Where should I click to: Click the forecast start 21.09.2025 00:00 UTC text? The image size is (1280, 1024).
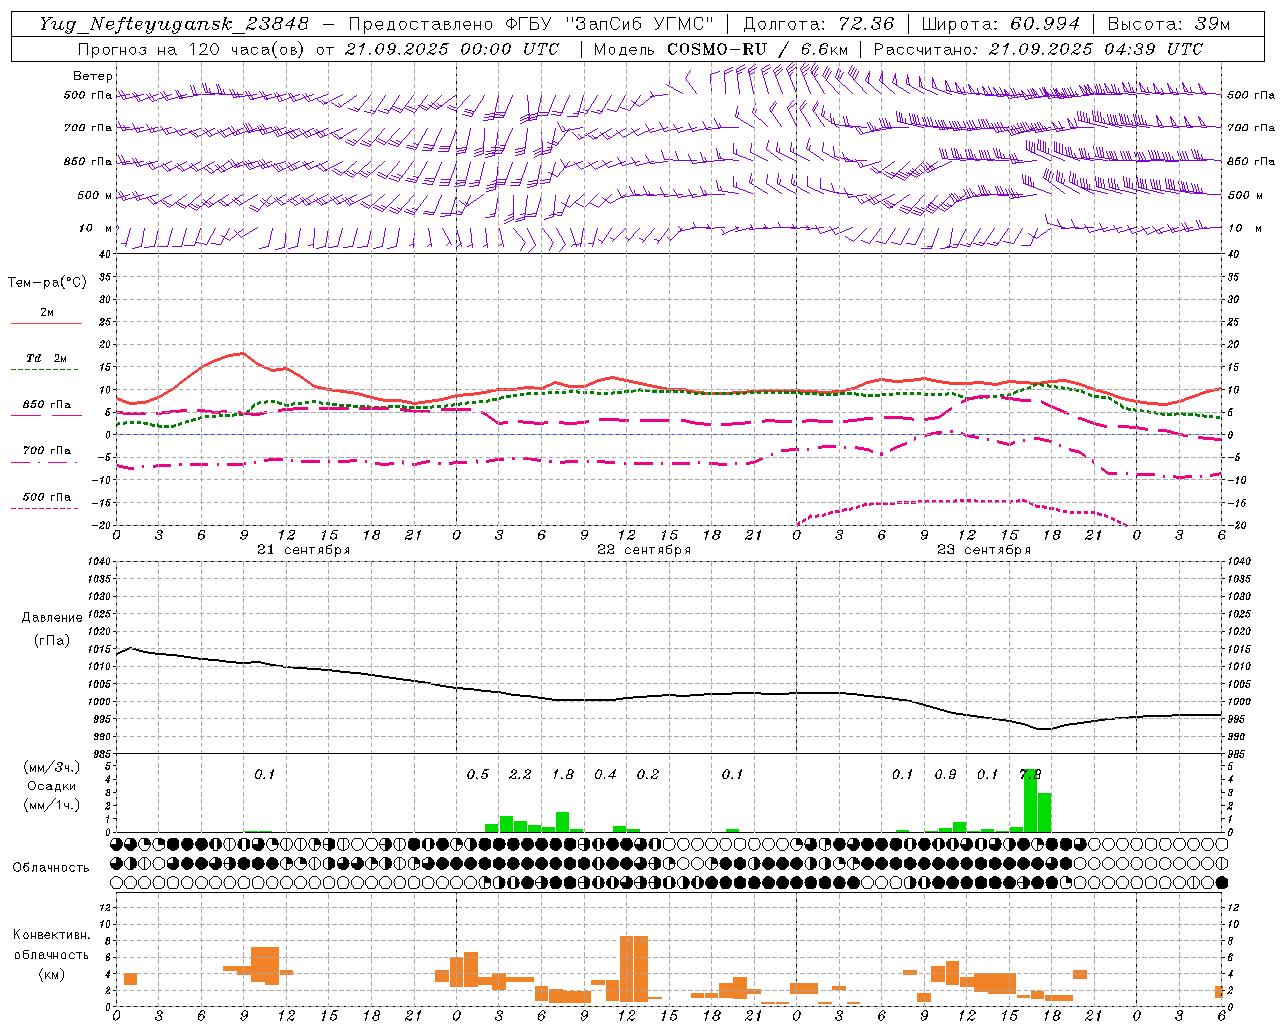452,49
